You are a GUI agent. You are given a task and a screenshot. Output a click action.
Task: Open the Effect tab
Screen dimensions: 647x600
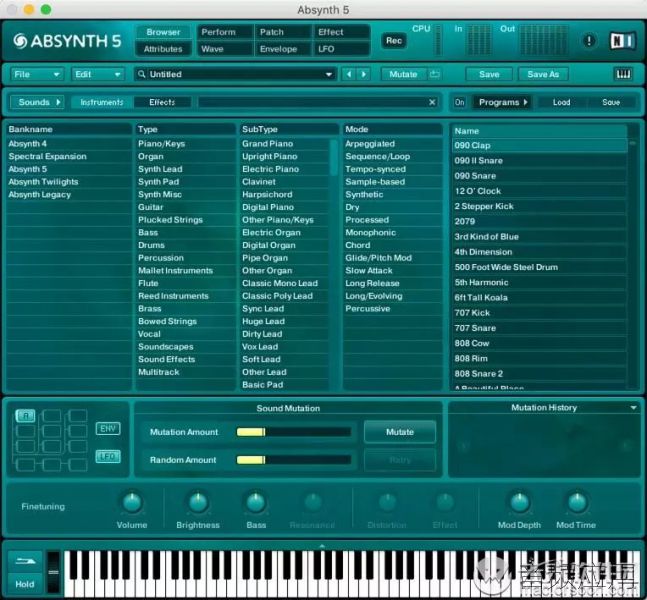pos(341,32)
